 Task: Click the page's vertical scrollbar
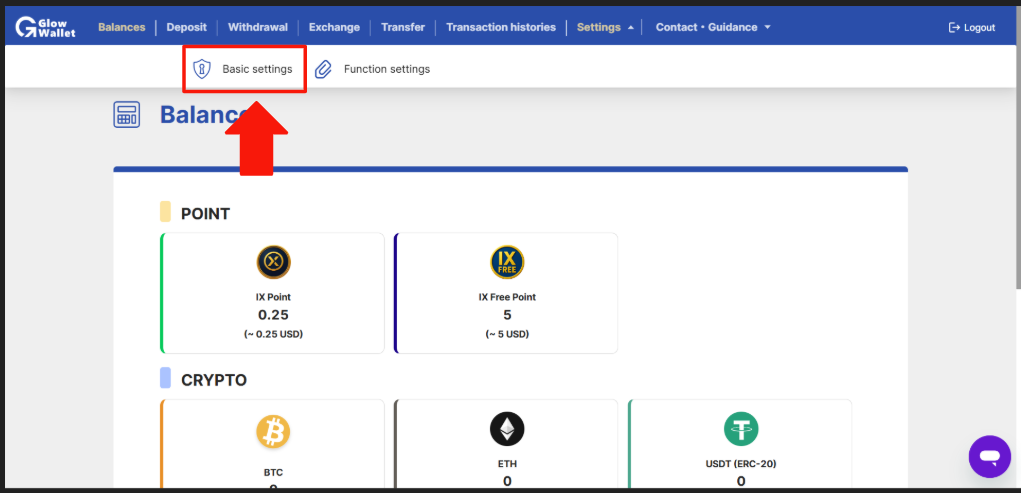(x=1018, y=169)
